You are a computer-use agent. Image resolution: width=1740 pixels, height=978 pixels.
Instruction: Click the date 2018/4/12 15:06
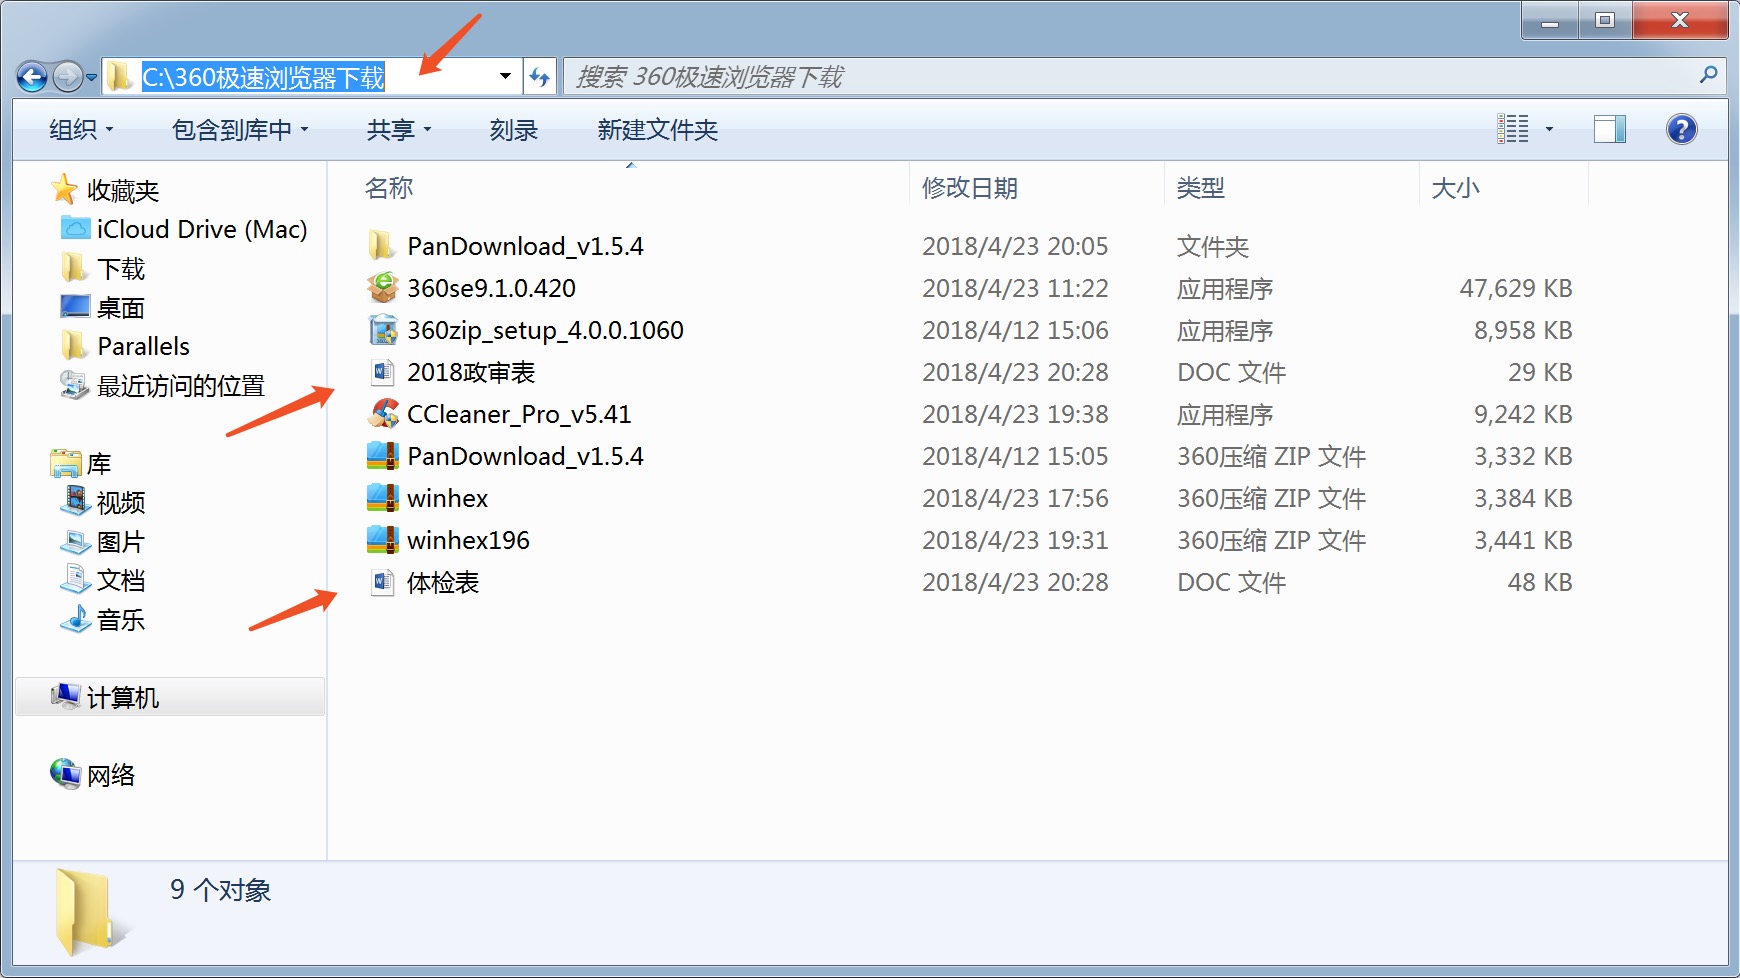pyautogui.click(x=1015, y=330)
